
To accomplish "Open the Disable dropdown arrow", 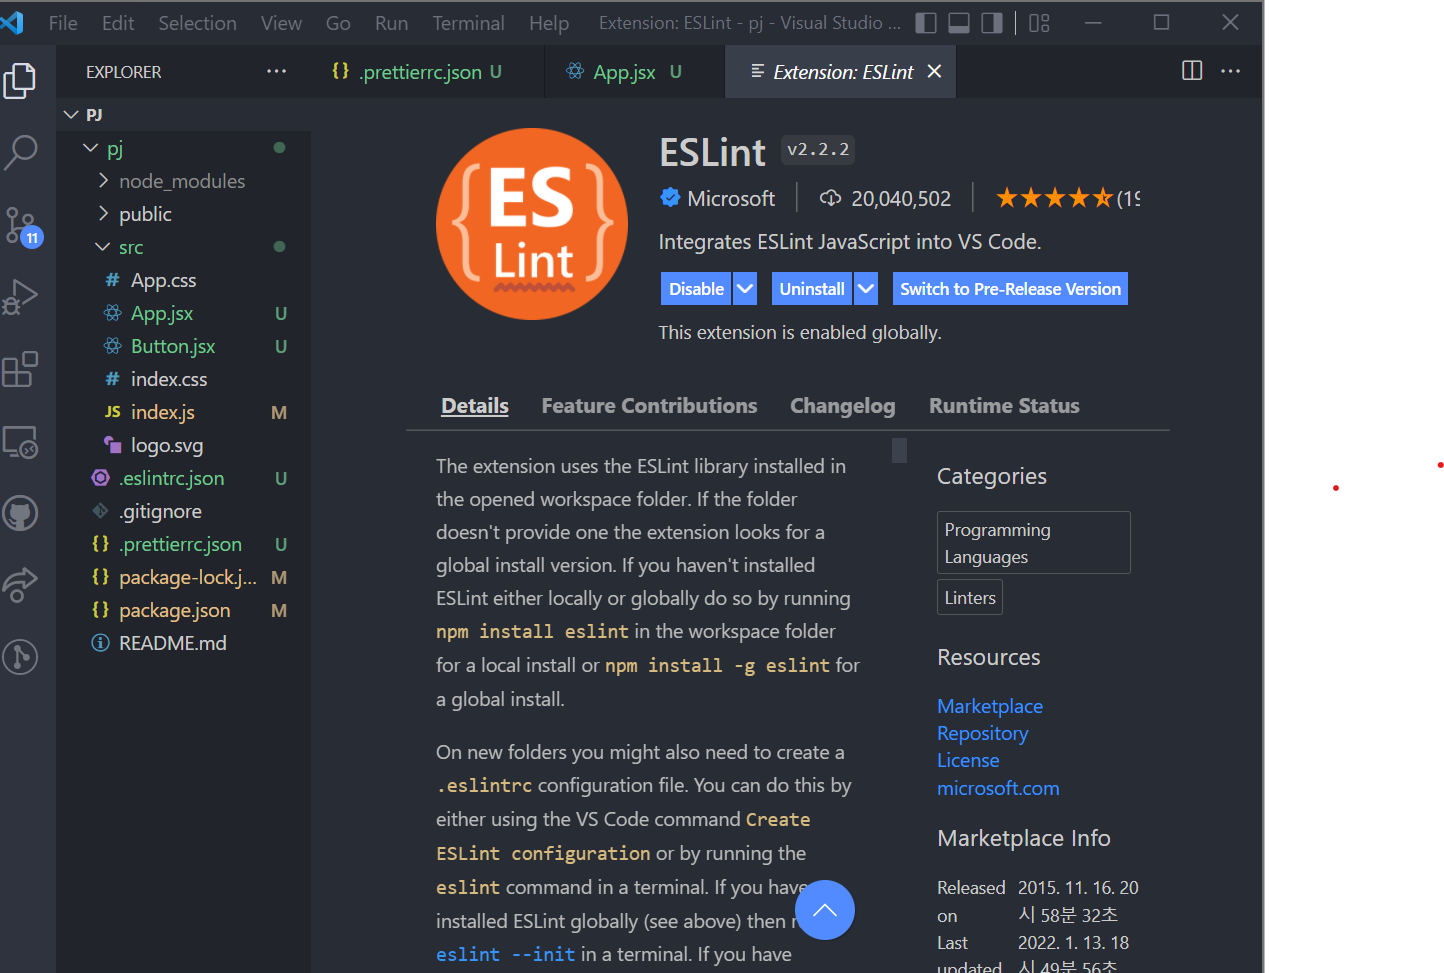I will (745, 289).
